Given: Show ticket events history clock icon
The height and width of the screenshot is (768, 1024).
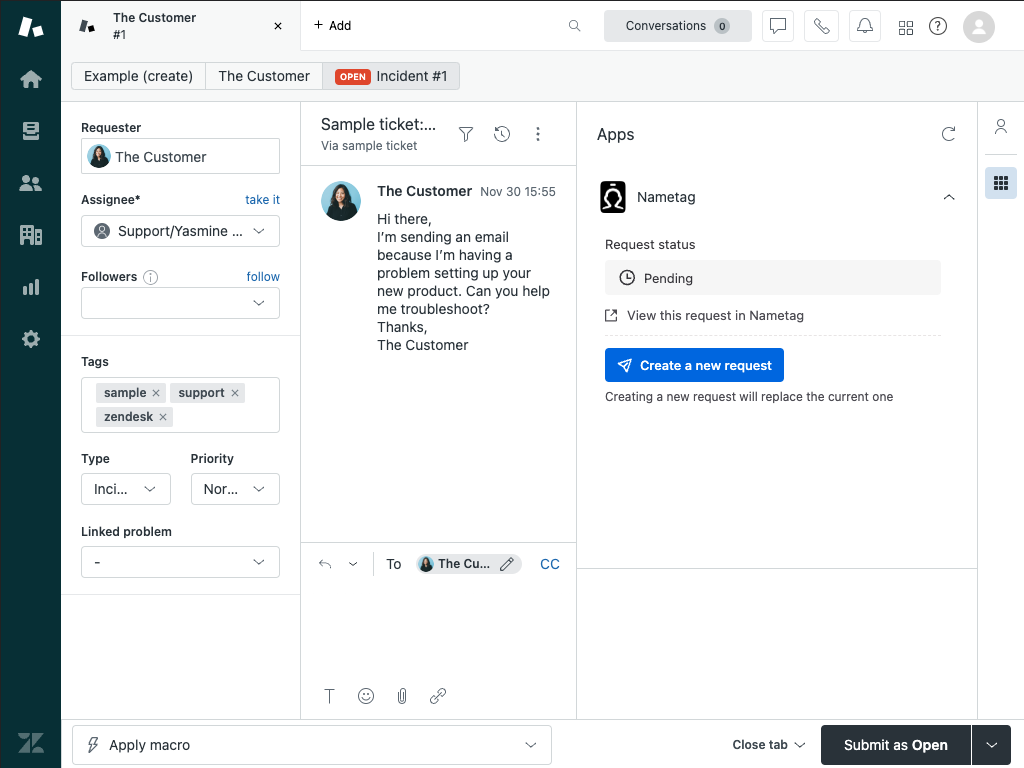Looking at the screenshot, I should 502,134.
